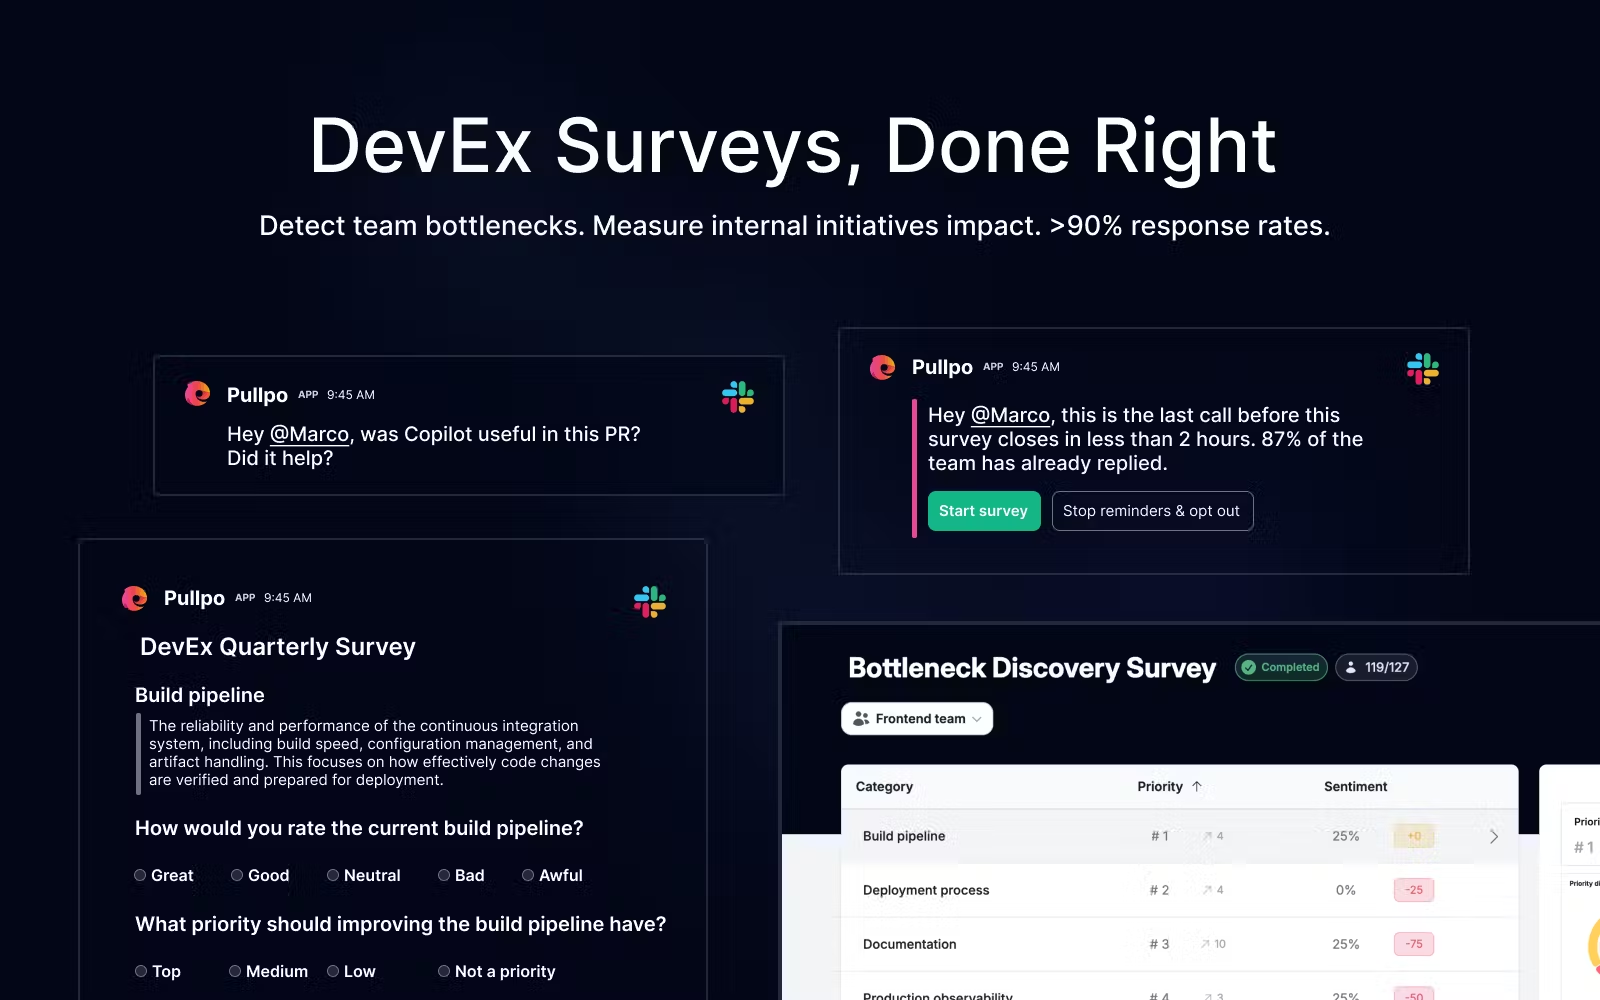Click the 119/127 respondents badge
This screenshot has height=1000, width=1600.
tap(1376, 667)
